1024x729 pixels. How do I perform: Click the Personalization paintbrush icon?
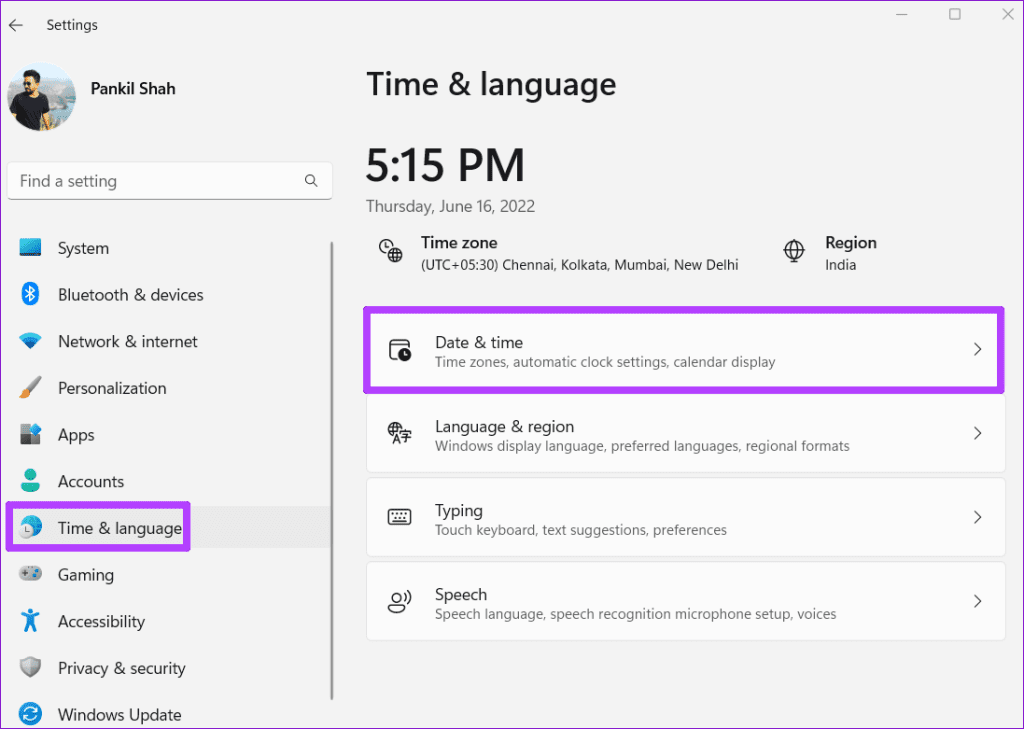click(30, 388)
